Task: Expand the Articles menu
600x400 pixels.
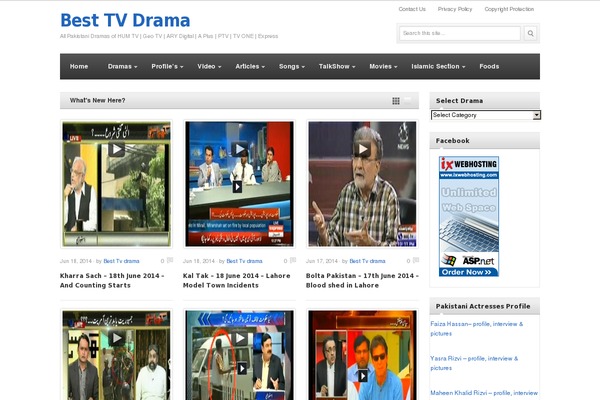Action: click(250, 67)
